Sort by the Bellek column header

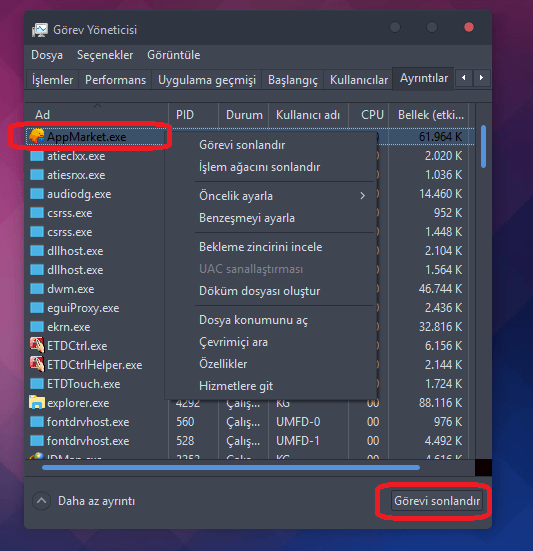[431, 115]
